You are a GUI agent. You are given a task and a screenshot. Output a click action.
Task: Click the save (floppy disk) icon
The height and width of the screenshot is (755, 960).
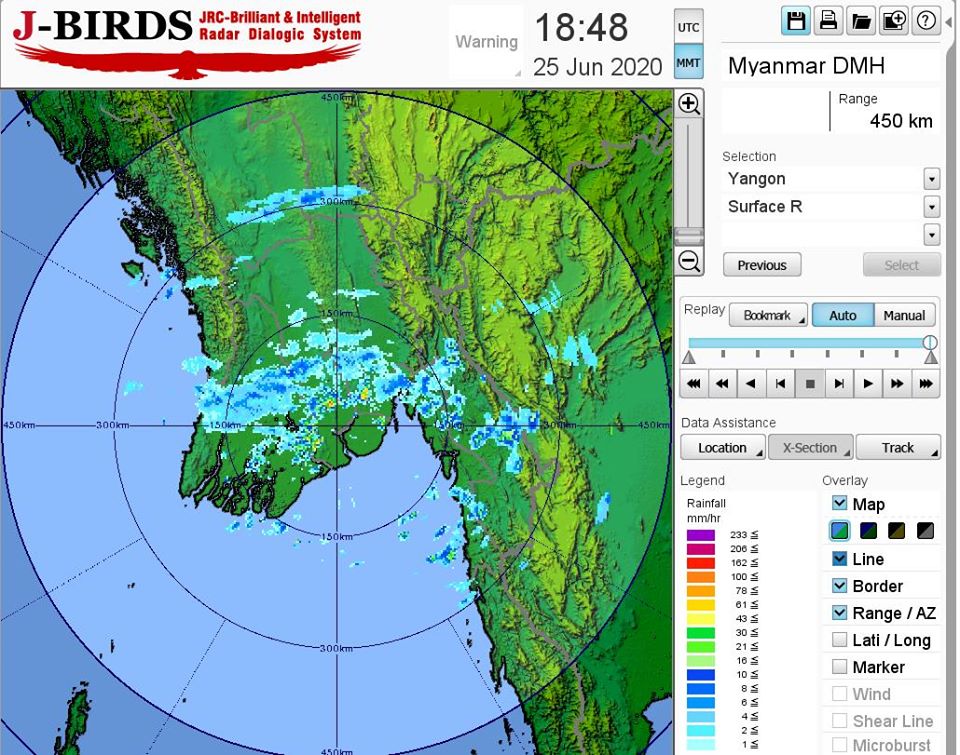coord(796,21)
